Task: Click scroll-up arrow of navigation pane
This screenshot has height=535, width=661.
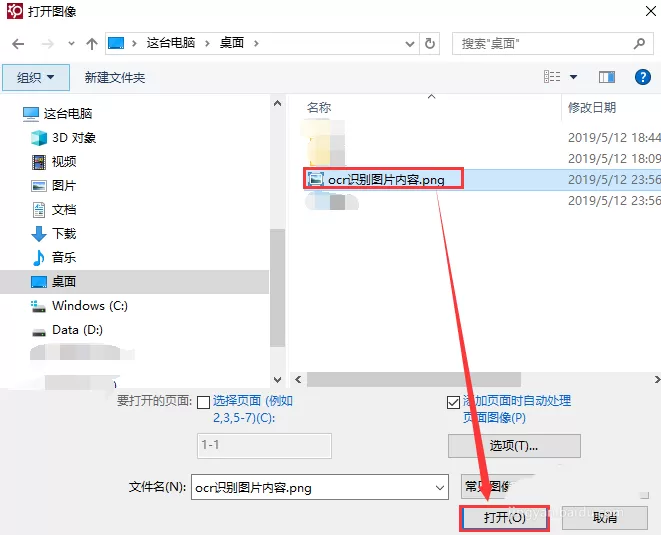Action: click(277, 103)
